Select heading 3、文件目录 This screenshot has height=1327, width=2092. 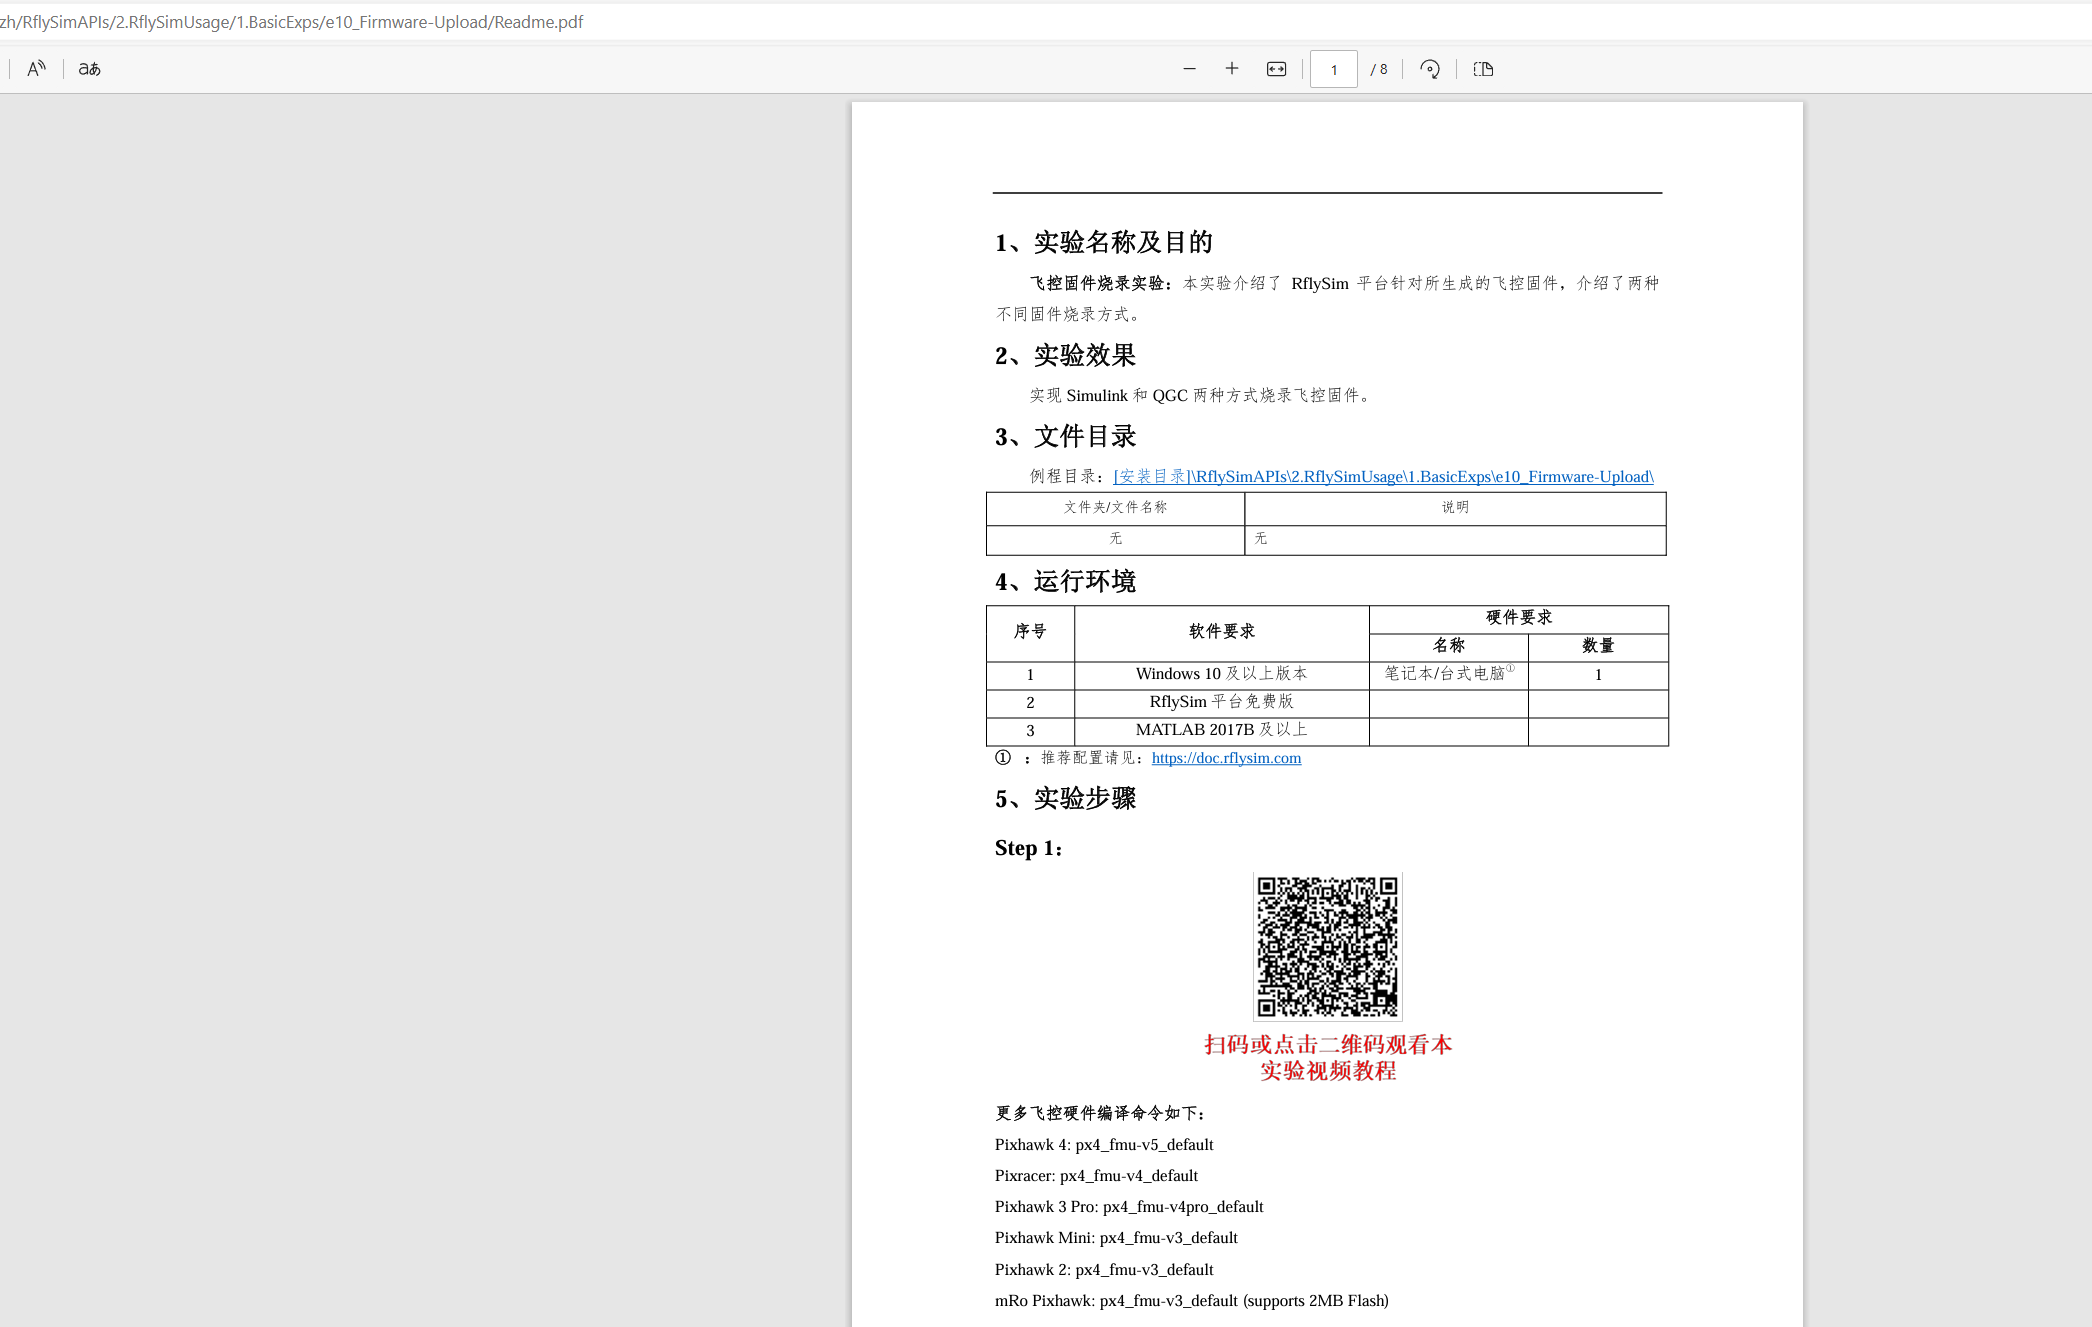(1065, 436)
